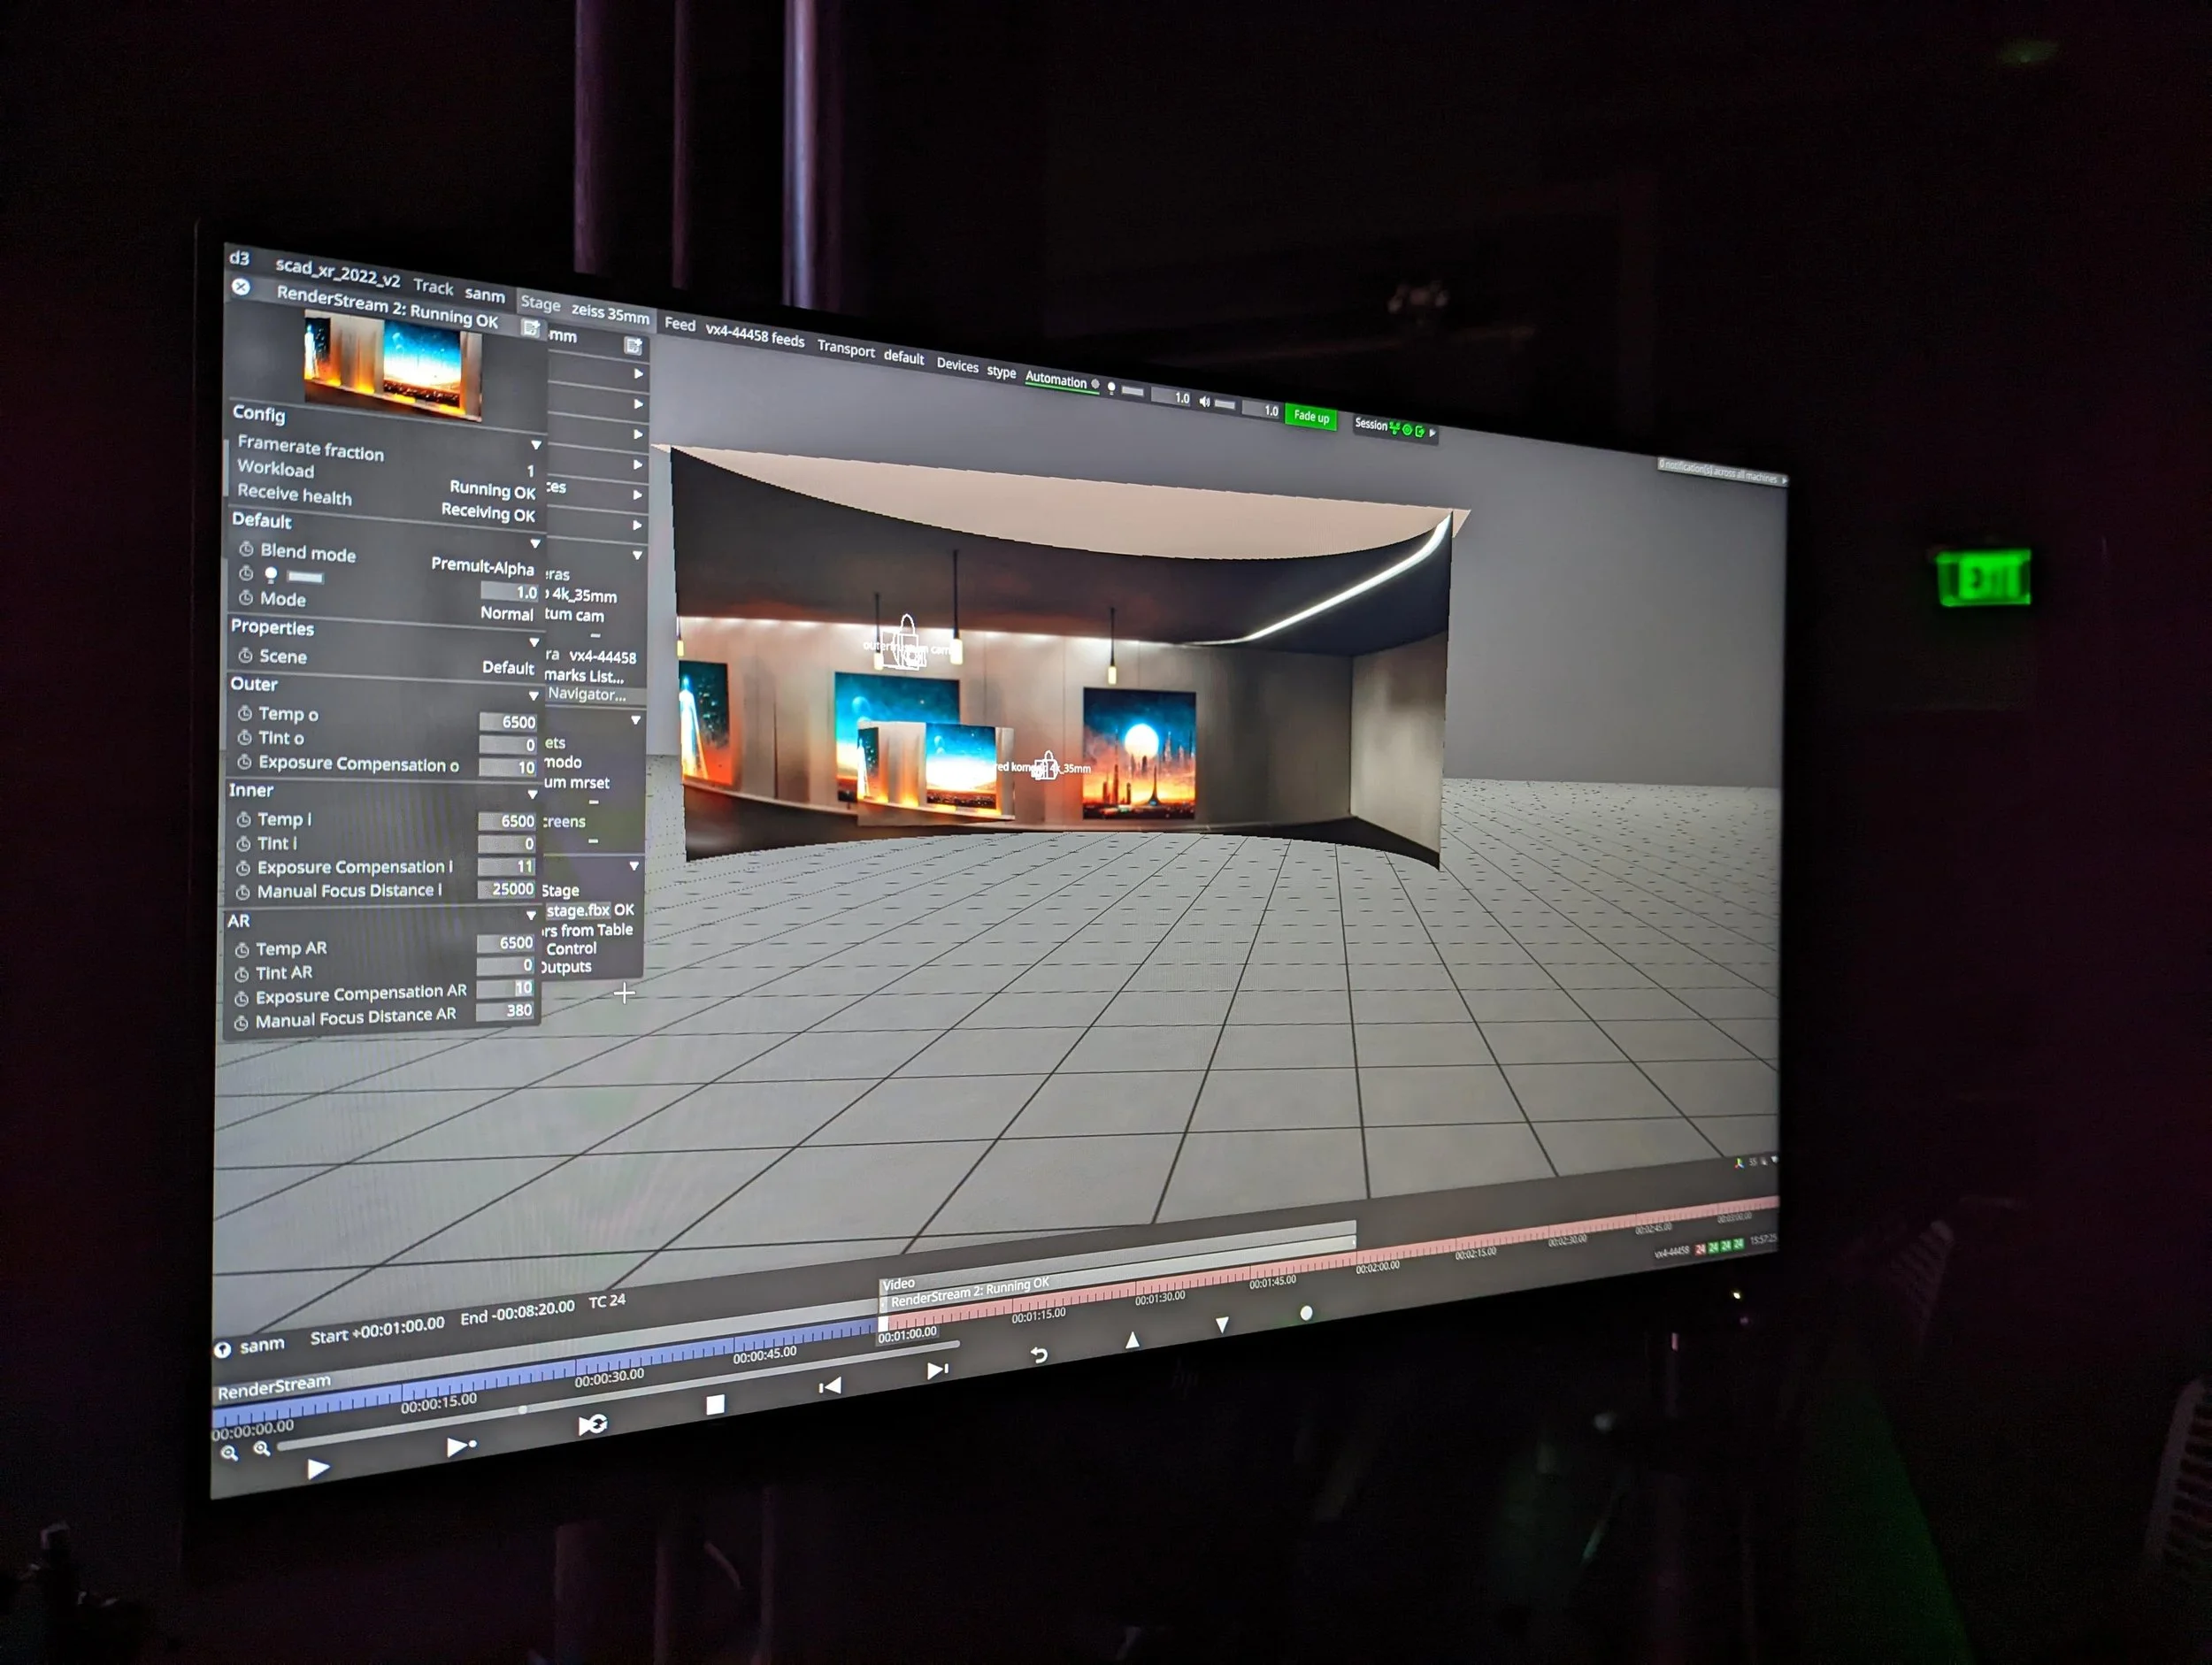Collapse the Outer section arrow

click(533, 695)
